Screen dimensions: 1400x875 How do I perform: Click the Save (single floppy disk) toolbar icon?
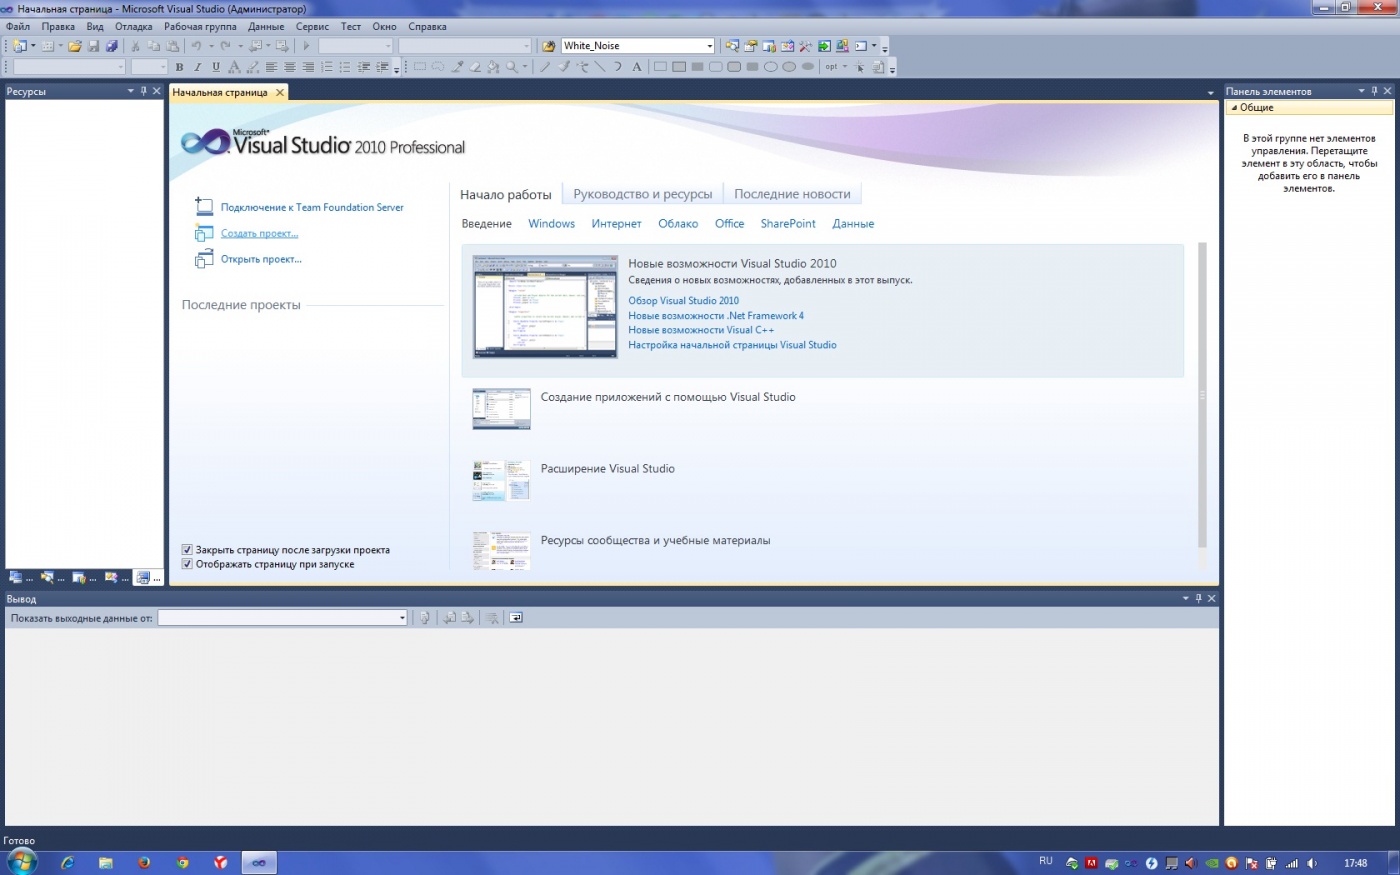click(93, 46)
